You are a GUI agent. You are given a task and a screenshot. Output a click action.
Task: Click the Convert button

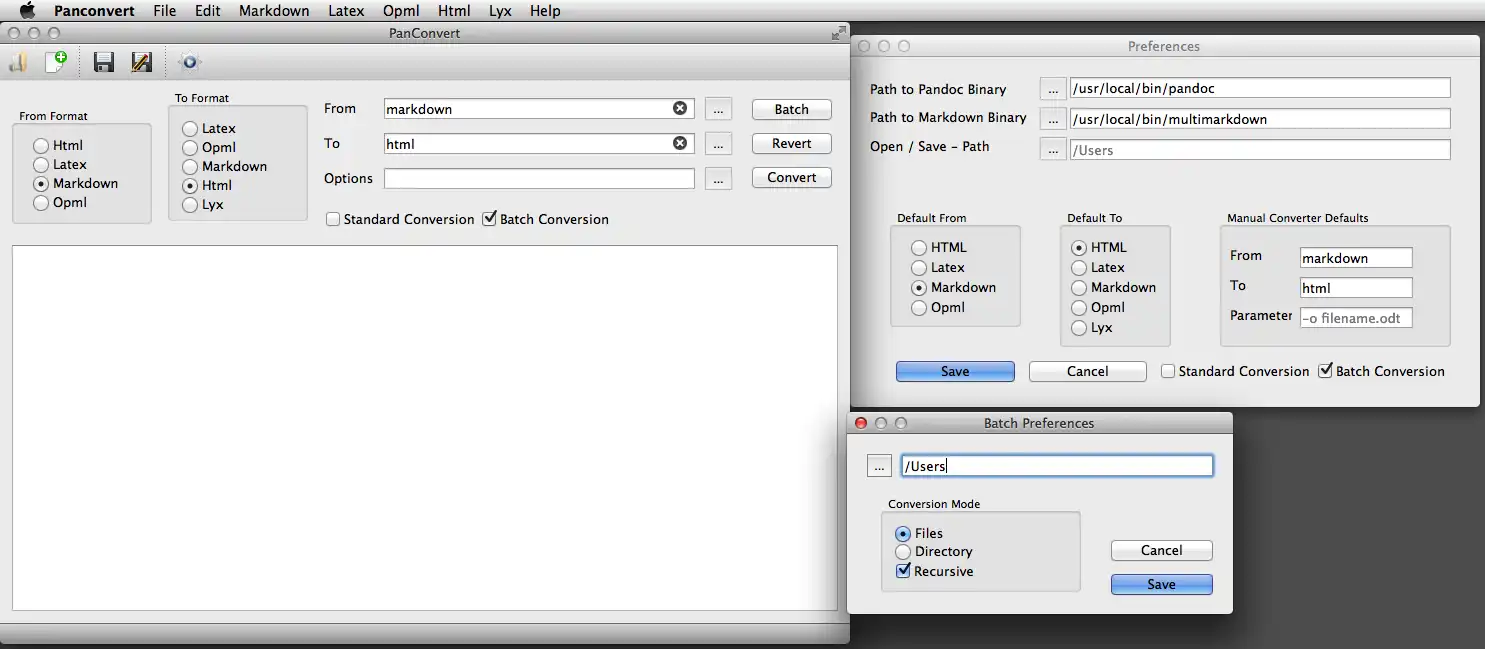pyautogui.click(x=792, y=177)
